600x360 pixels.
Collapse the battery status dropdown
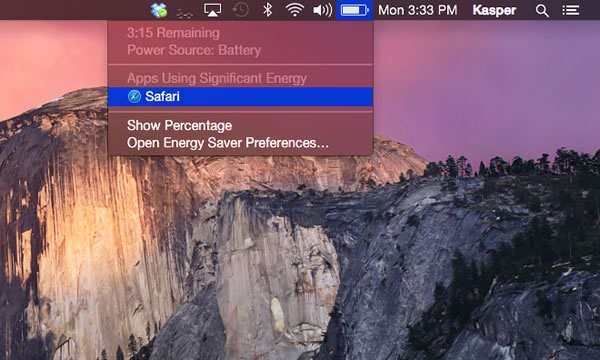(354, 10)
